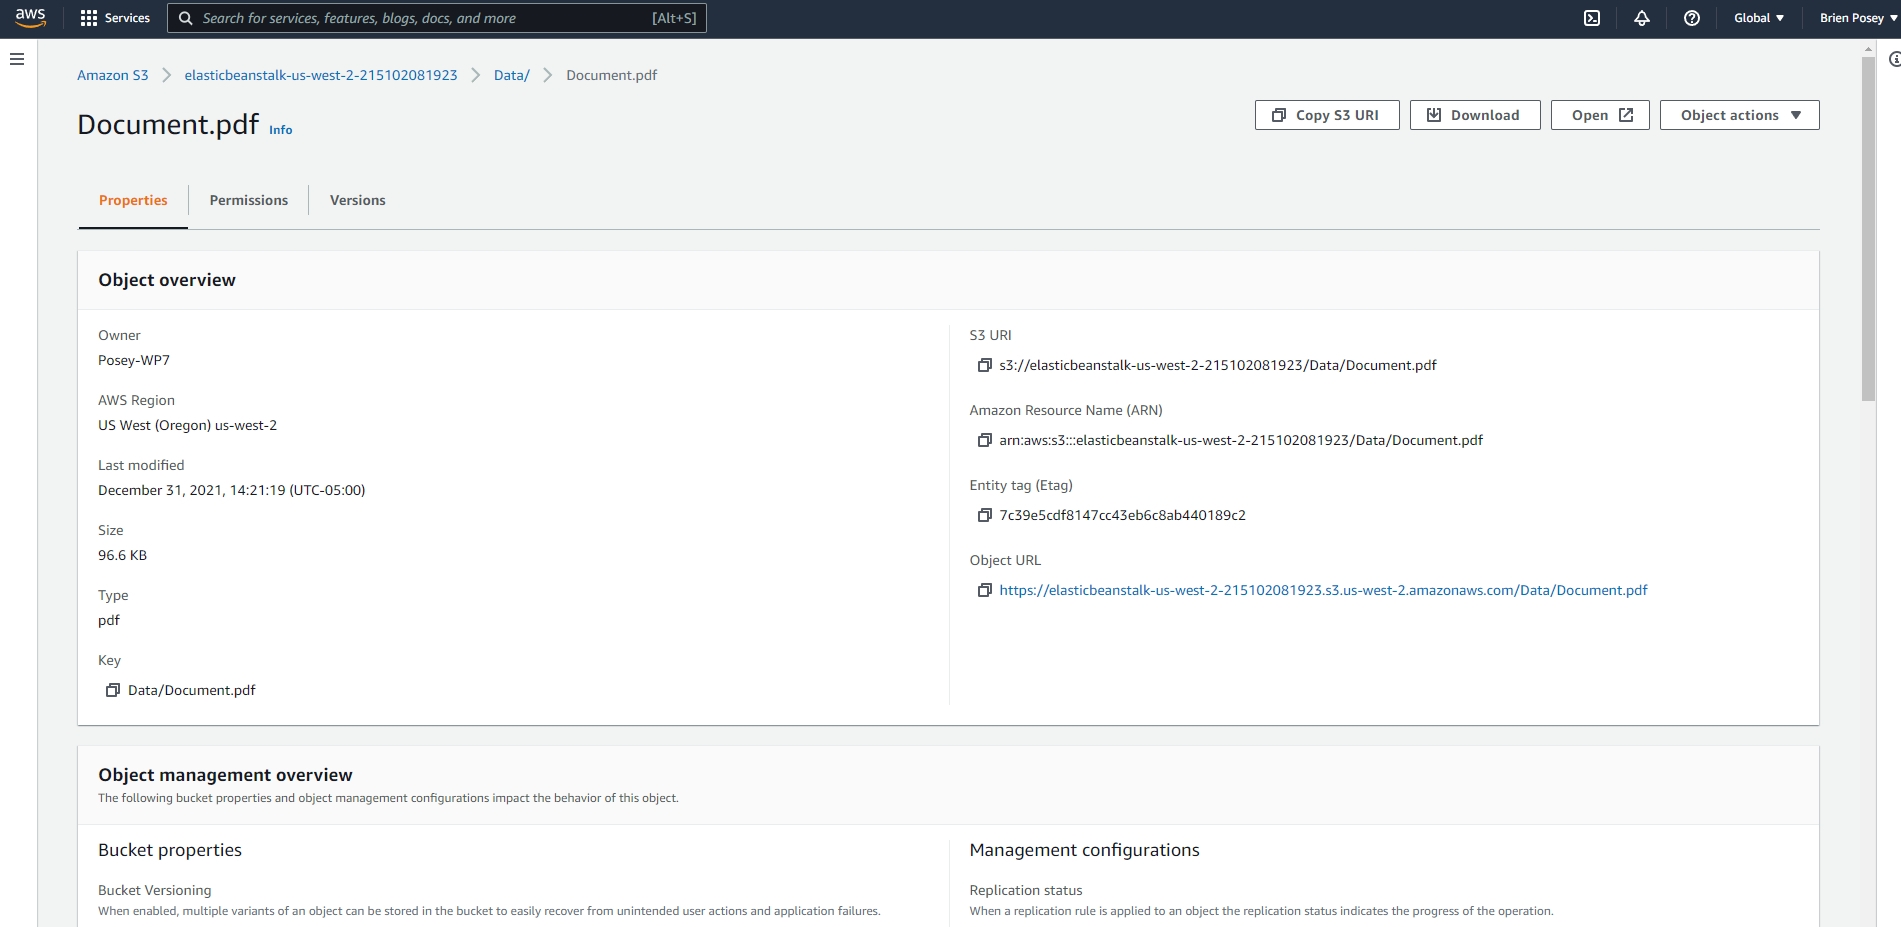This screenshot has width=1901, height=927.
Task: Open the Services grid menu
Action: (x=115, y=17)
